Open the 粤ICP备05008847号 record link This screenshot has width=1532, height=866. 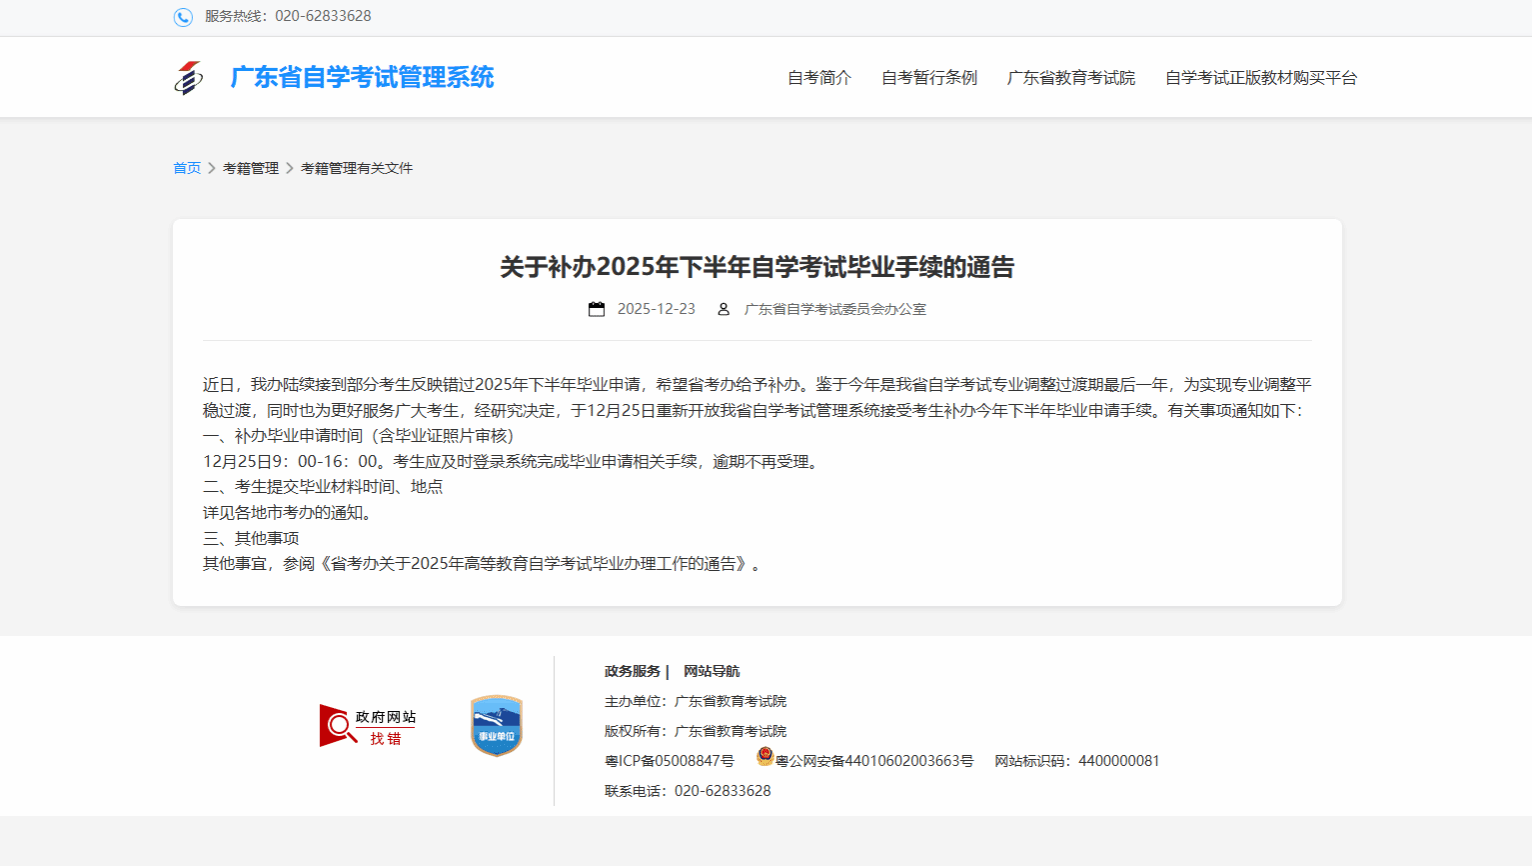669,761
